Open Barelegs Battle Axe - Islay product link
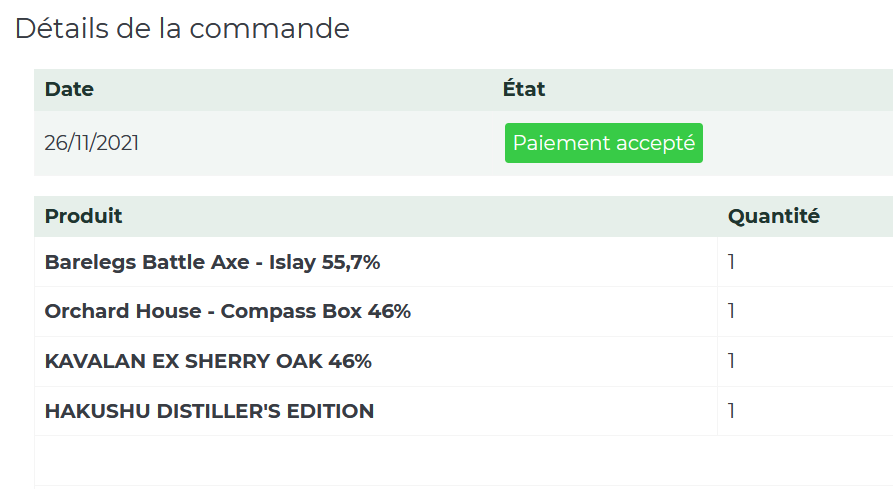893x489 pixels. (x=212, y=262)
